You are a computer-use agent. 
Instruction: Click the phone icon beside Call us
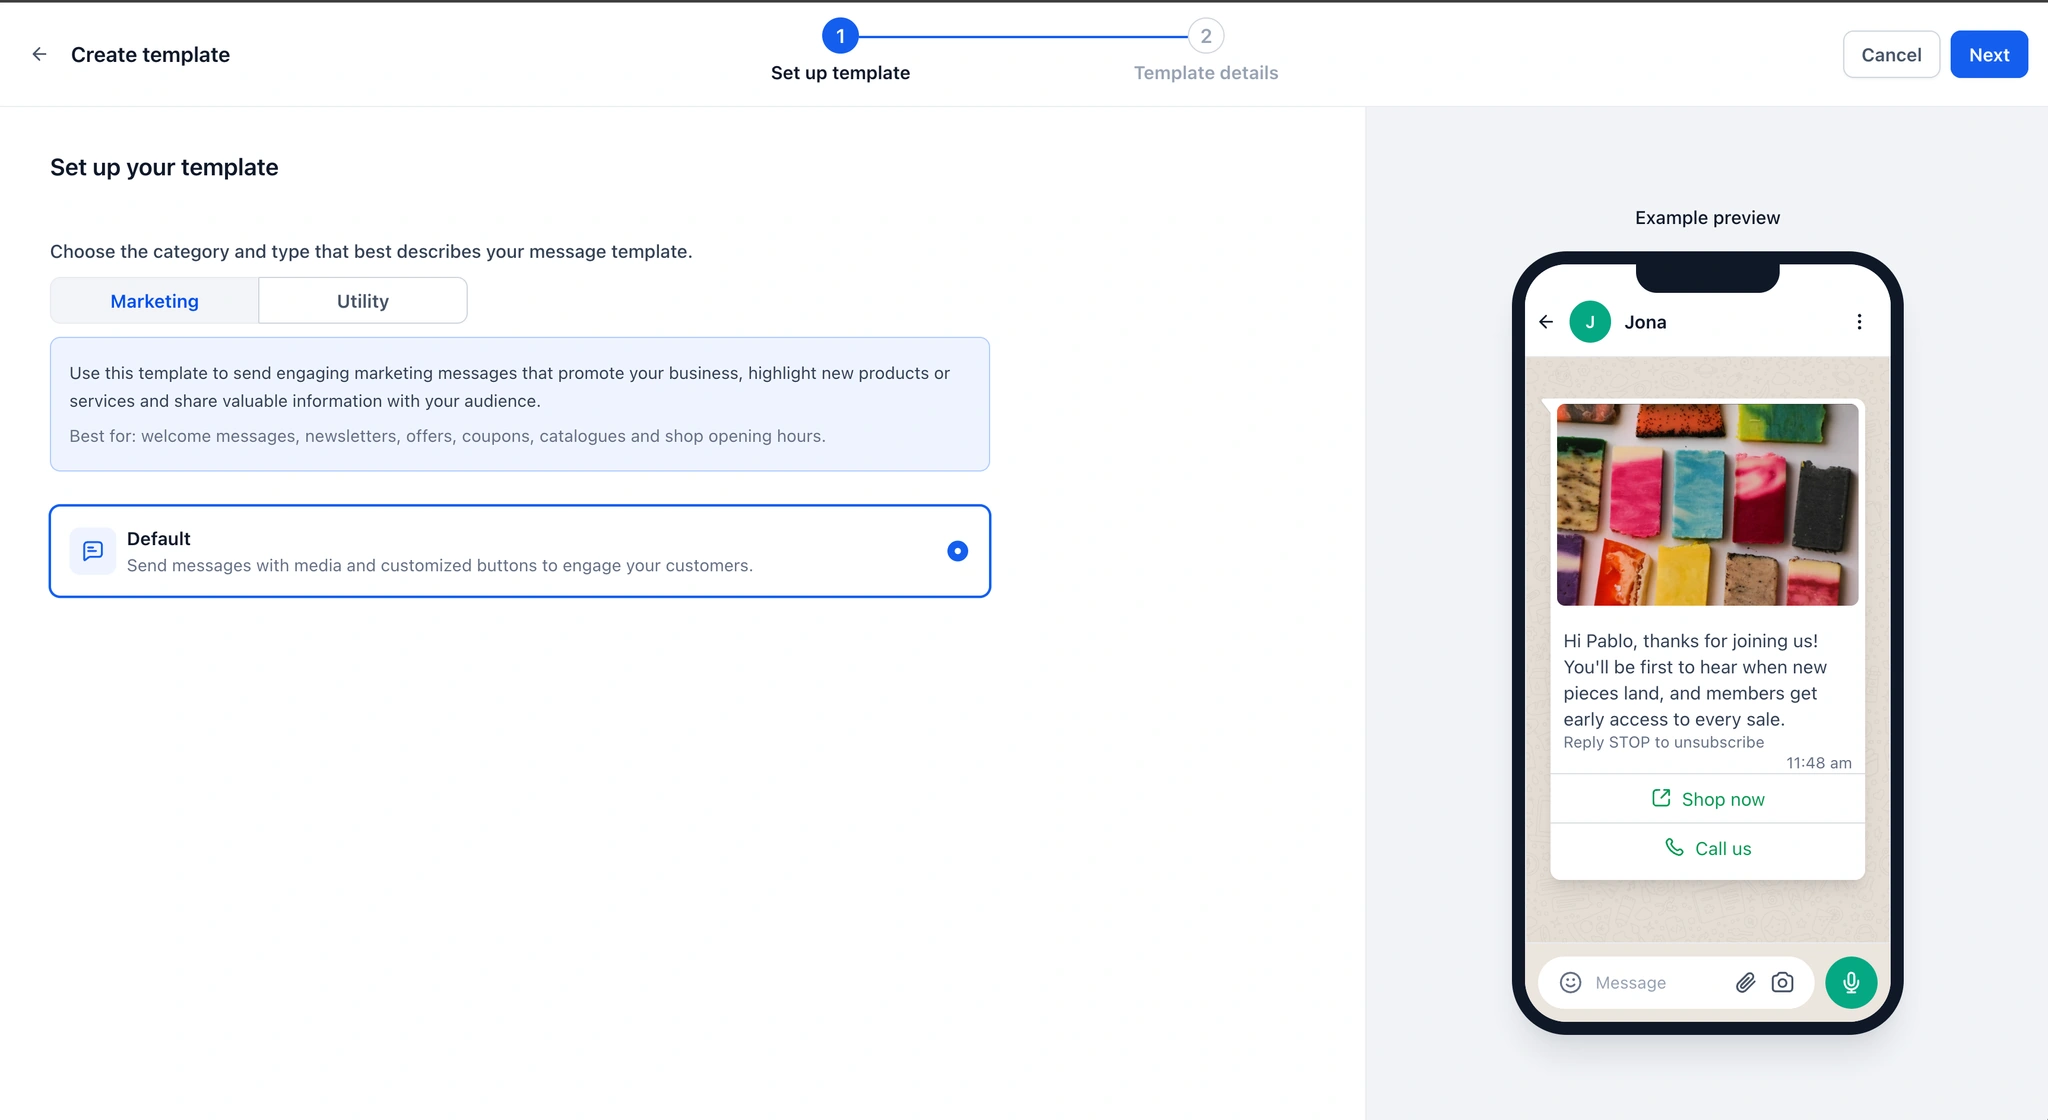click(1674, 847)
